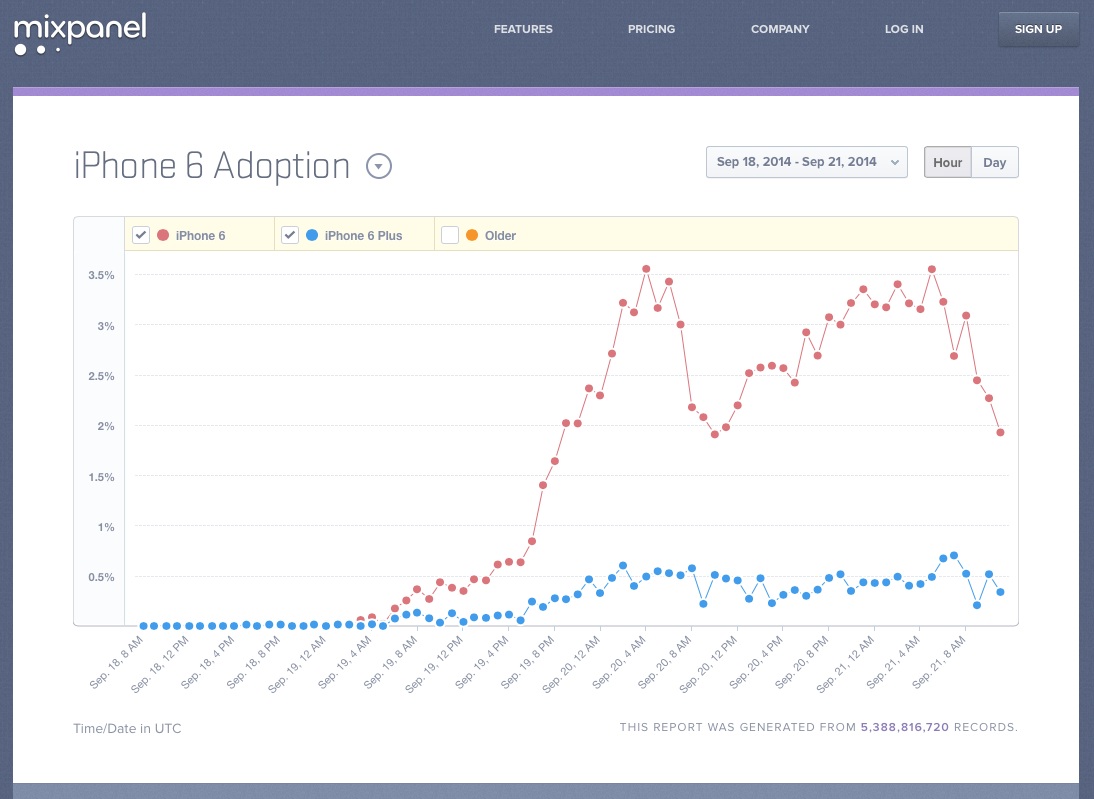
Task: Go to the Pricing page
Action: 652,29
